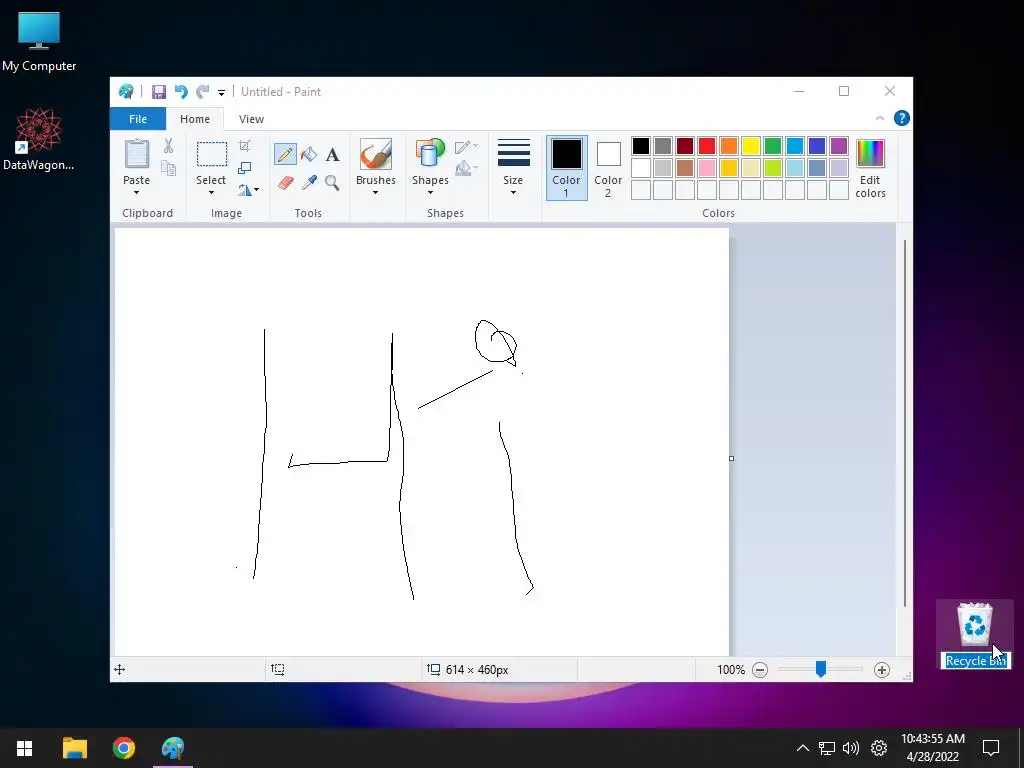Click the Brushes icon

pyautogui.click(x=376, y=154)
